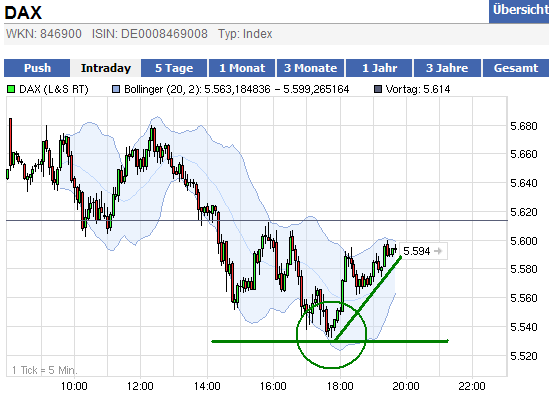The image size is (549, 396).
Task: Click the 12:00 time axis label
Action: [x=140, y=386]
